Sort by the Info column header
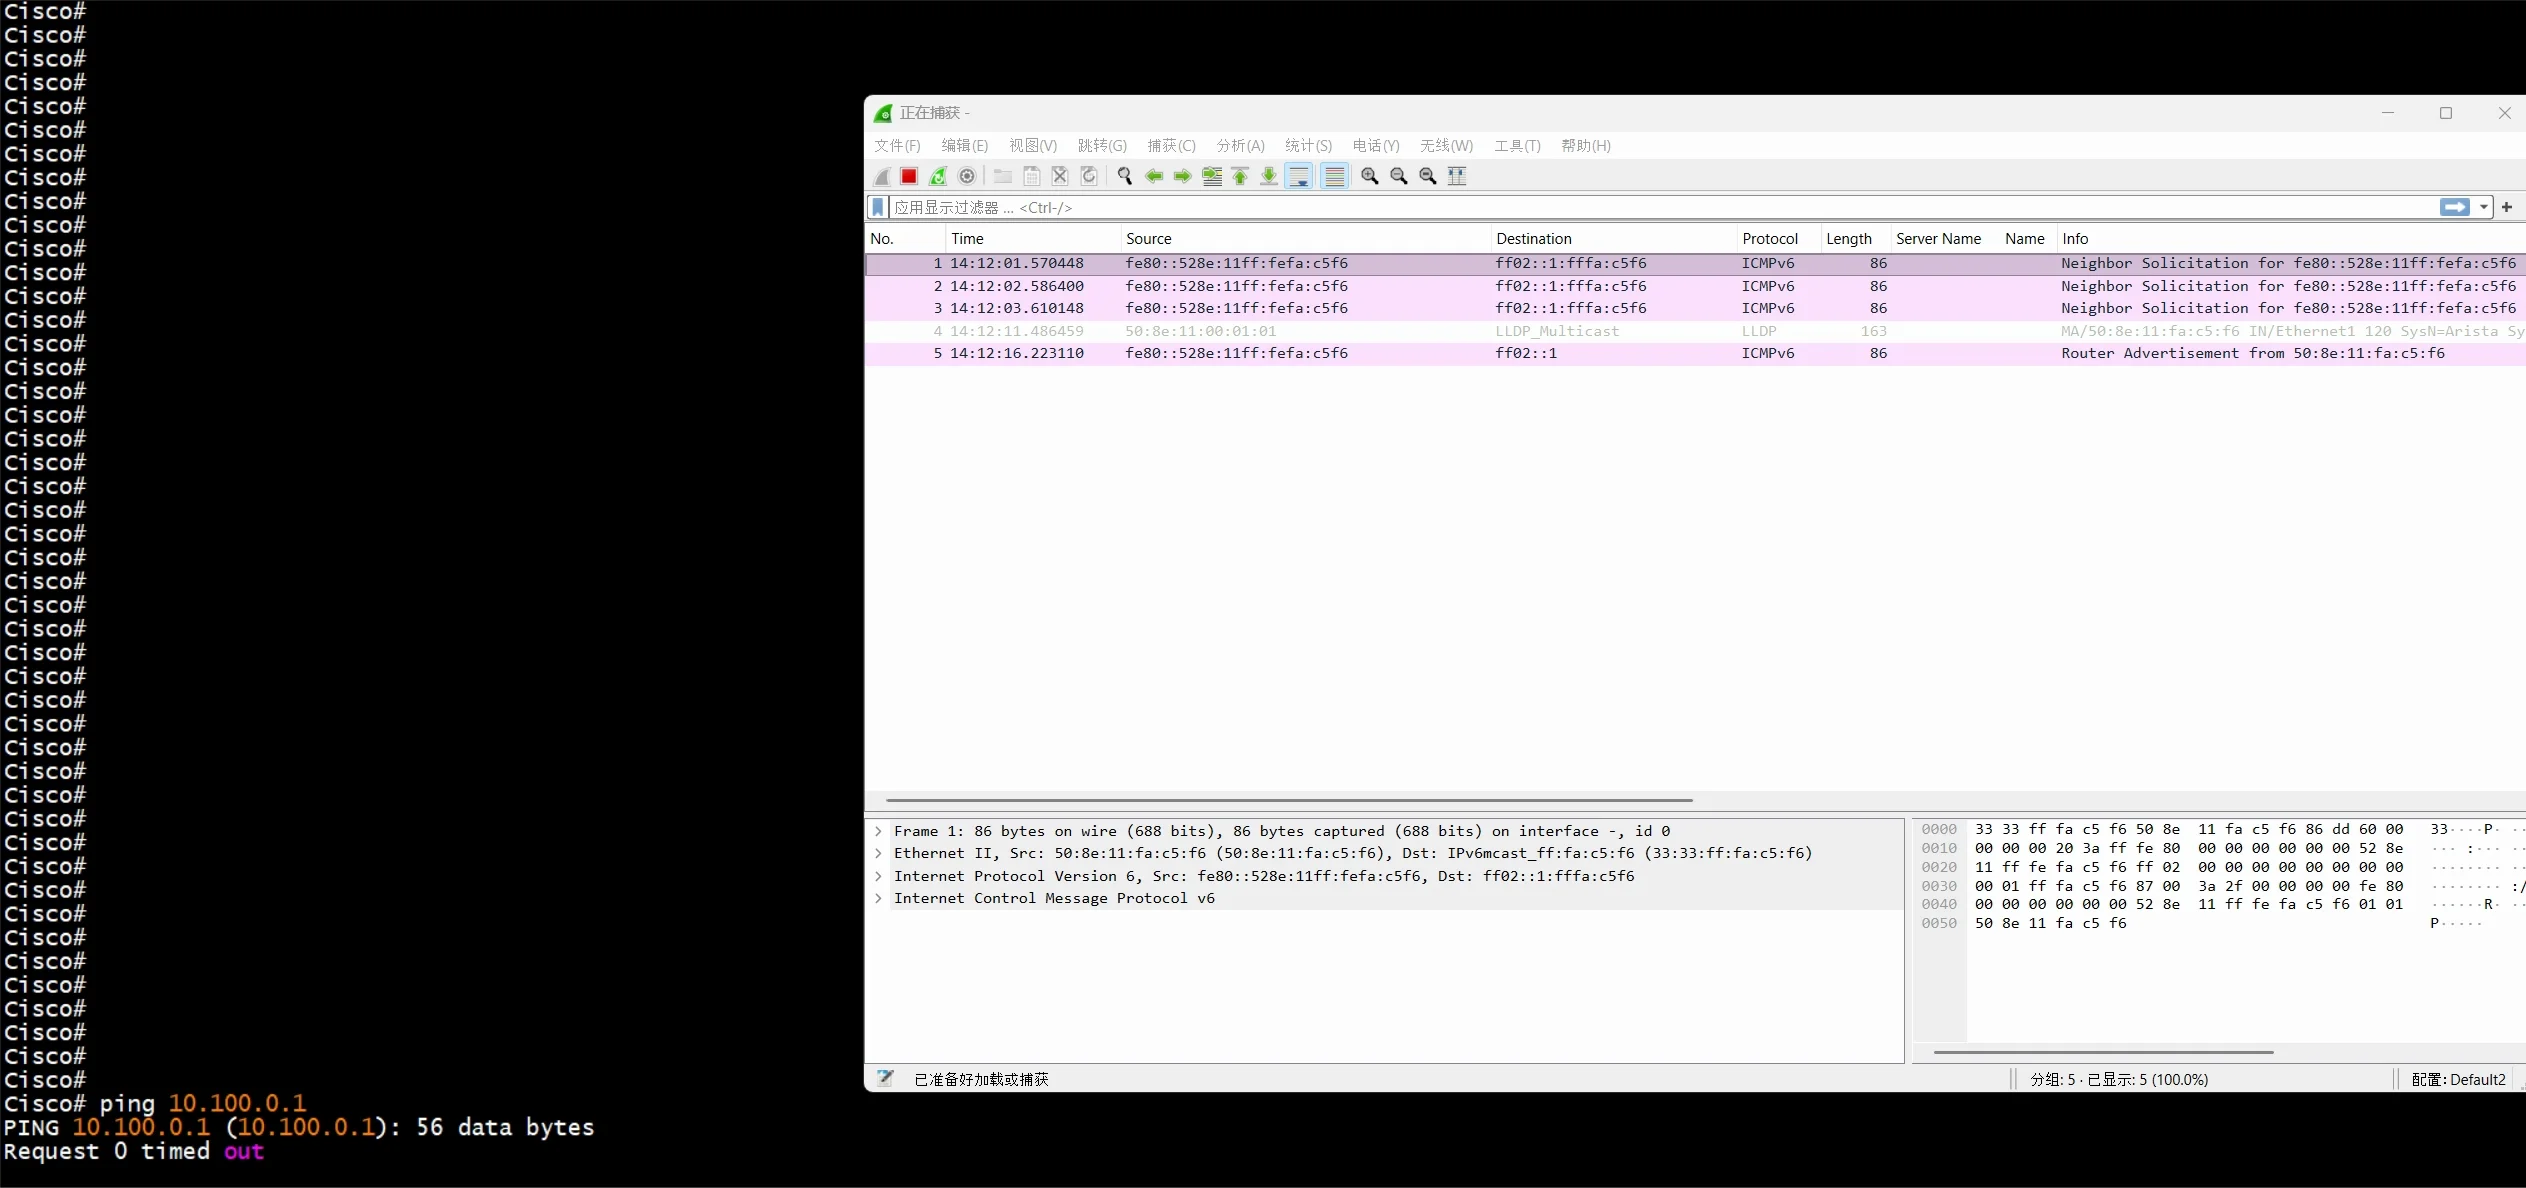 (2290, 239)
